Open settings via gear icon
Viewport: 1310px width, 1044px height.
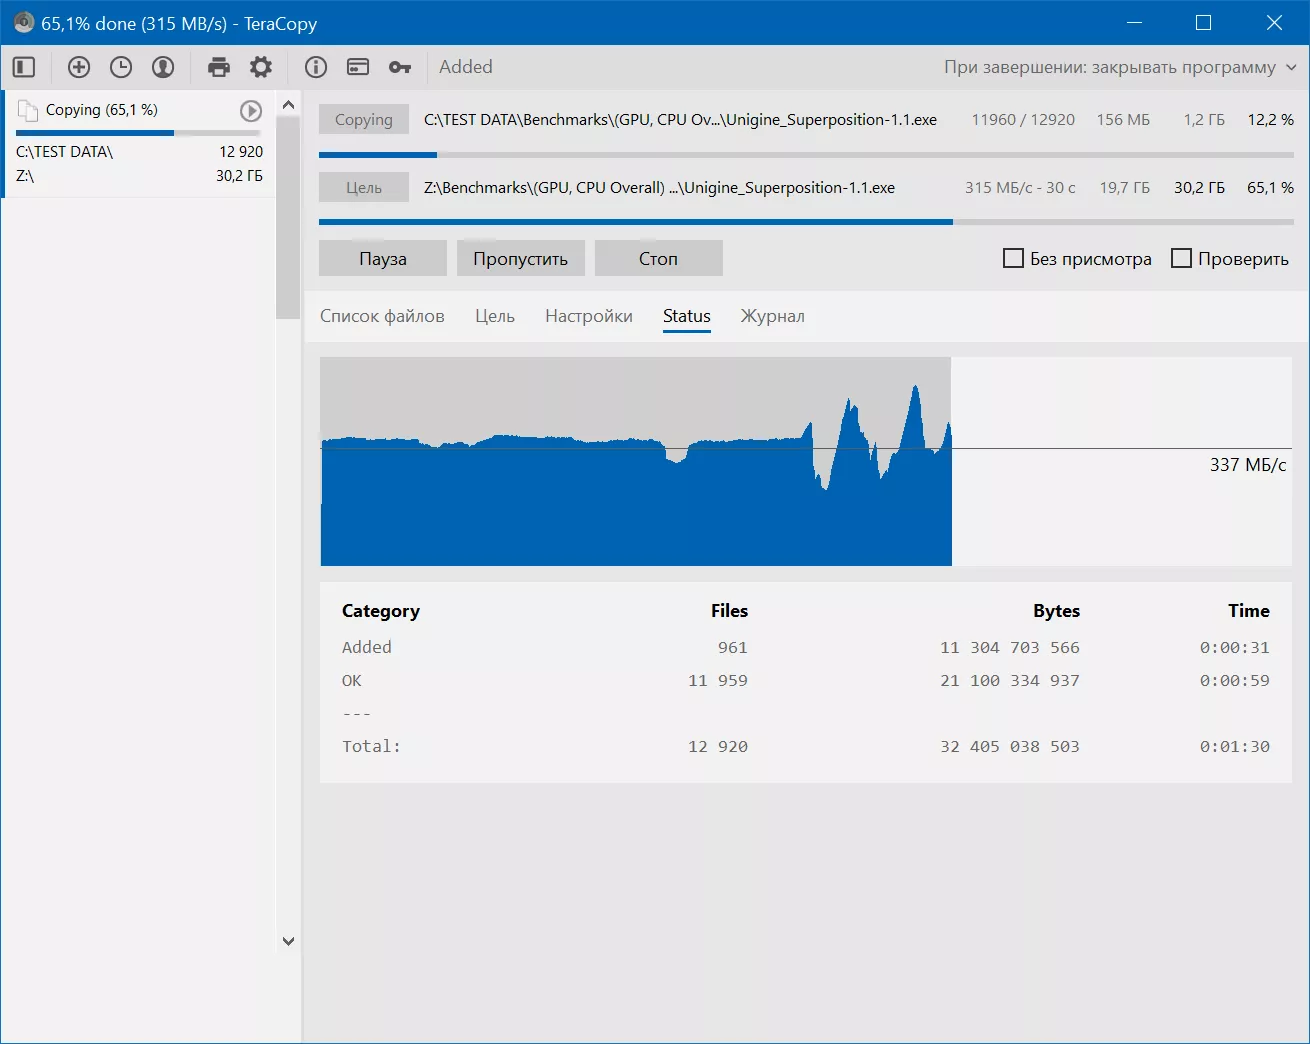(x=261, y=67)
